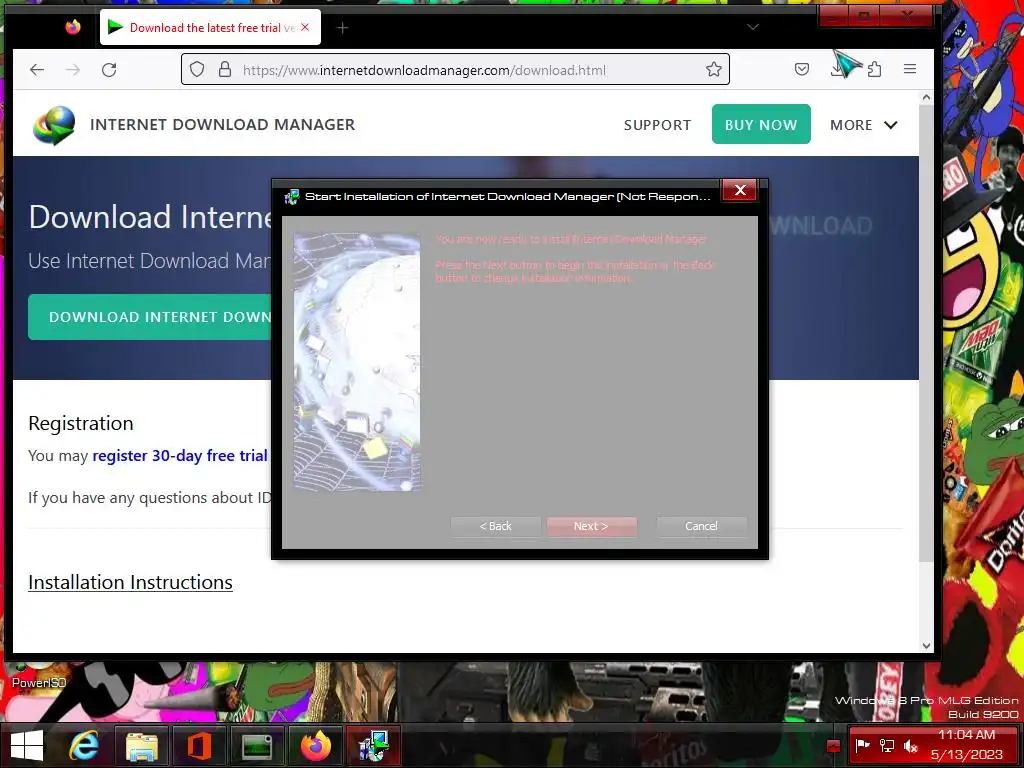Viewport: 1024px width, 768px height.
Task: Open the Save to Pocket icon
Action: pyautogui.click(x=802, y=69)
